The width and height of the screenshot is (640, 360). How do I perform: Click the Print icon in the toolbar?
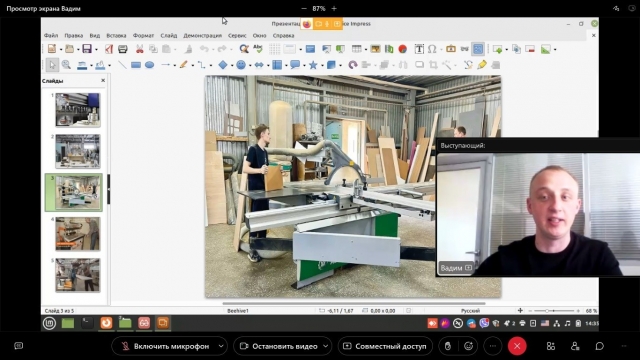point(122,49)
